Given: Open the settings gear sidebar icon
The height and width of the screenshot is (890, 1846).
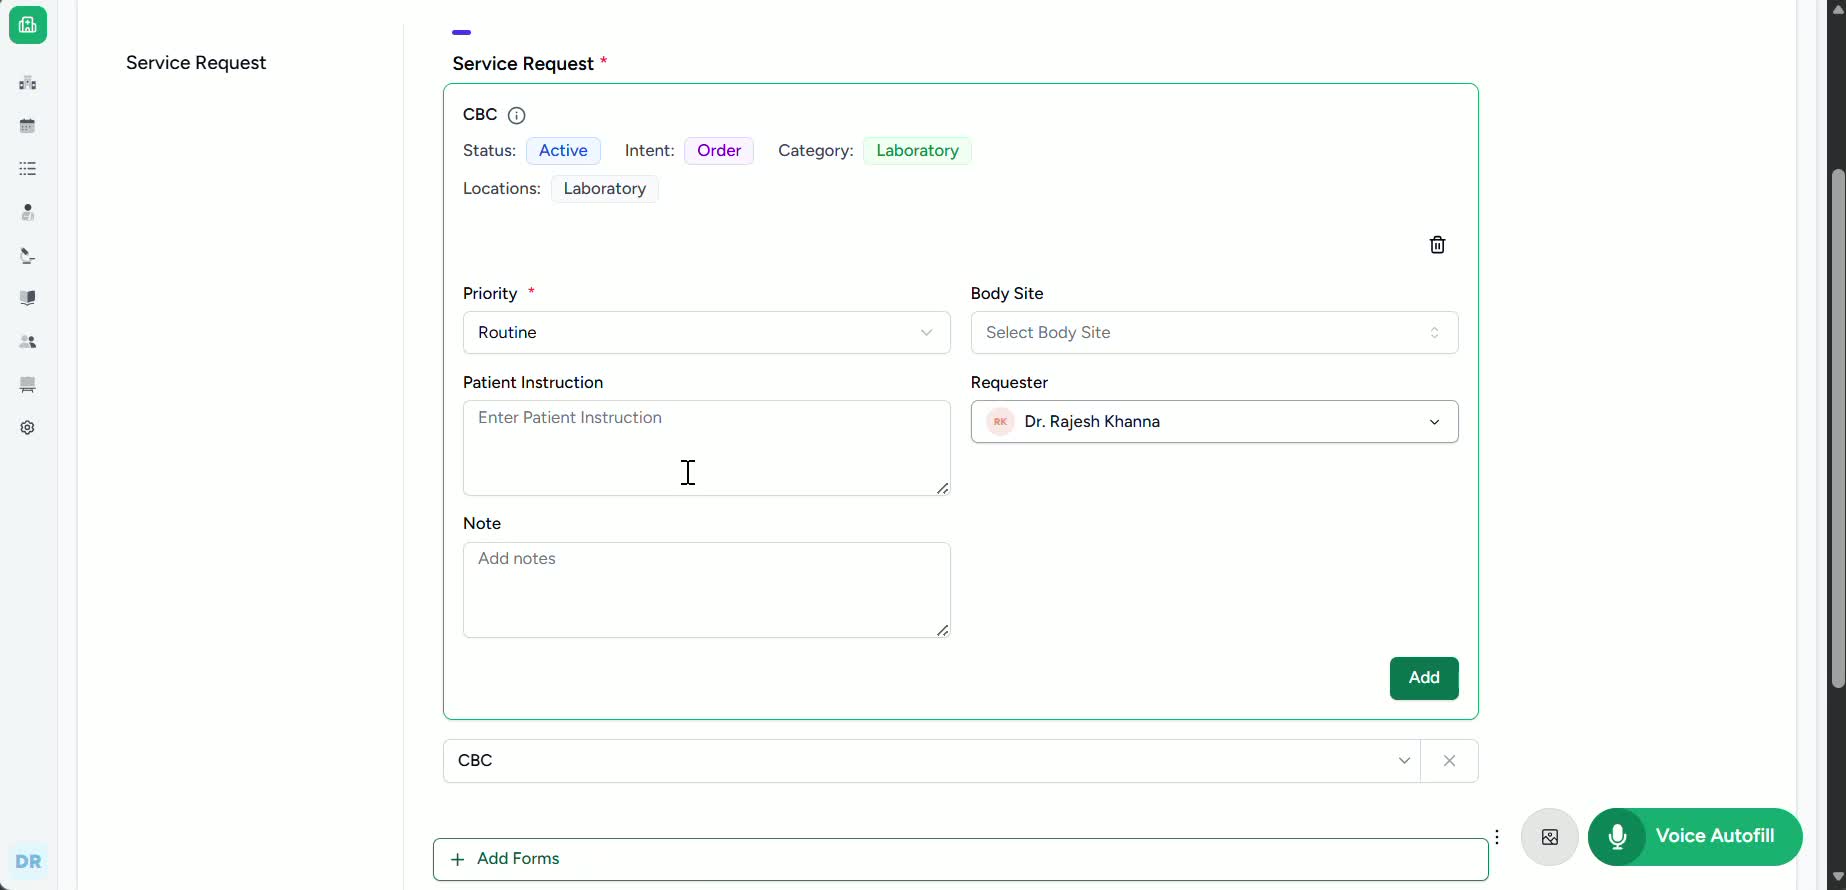Looking at the screenshot, I should pyautogui.click(x=28, y=428).
